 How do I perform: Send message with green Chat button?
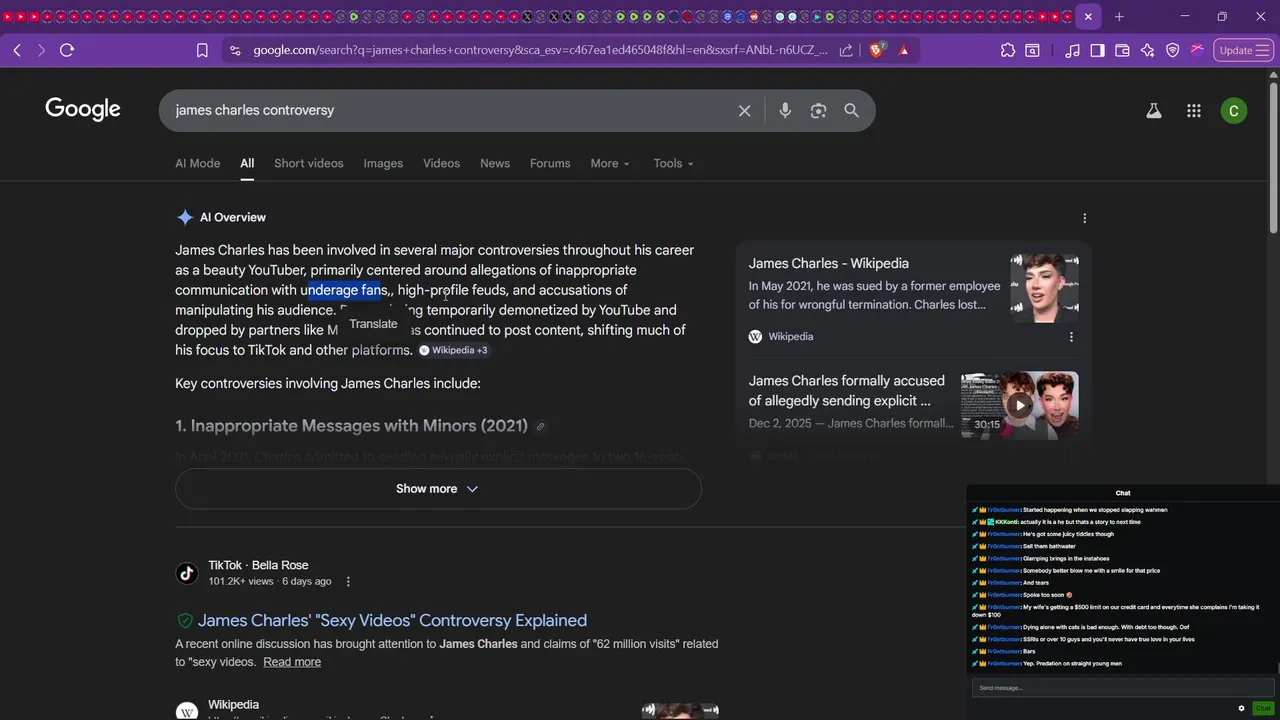pos(1263,708)
